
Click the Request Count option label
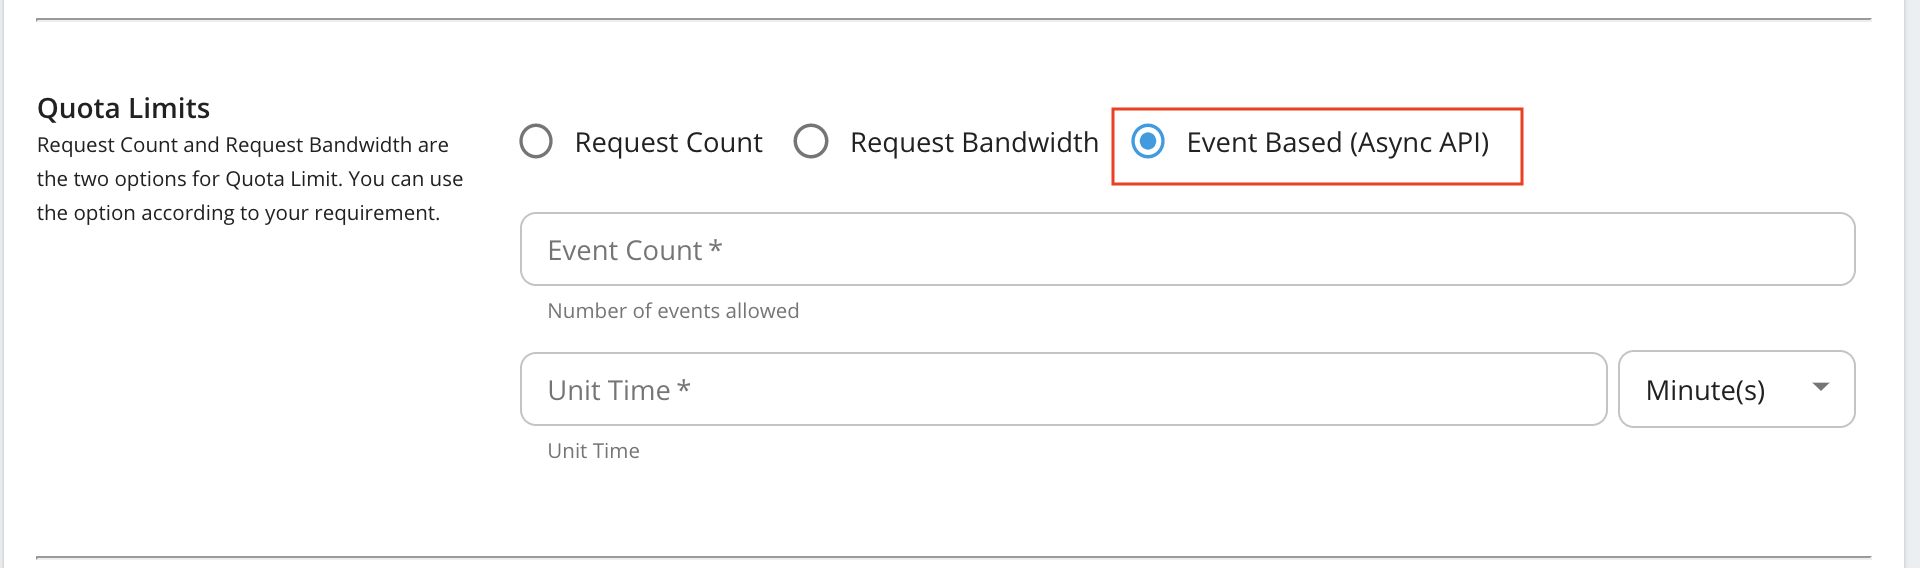[668, 143]
